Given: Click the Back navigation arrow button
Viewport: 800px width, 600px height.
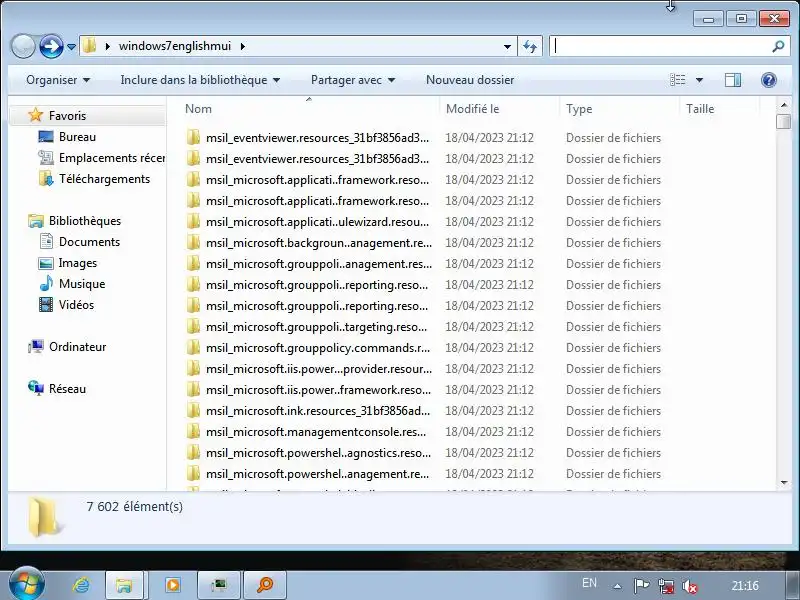Looking at the screenshot, I should tap(22, 46).
